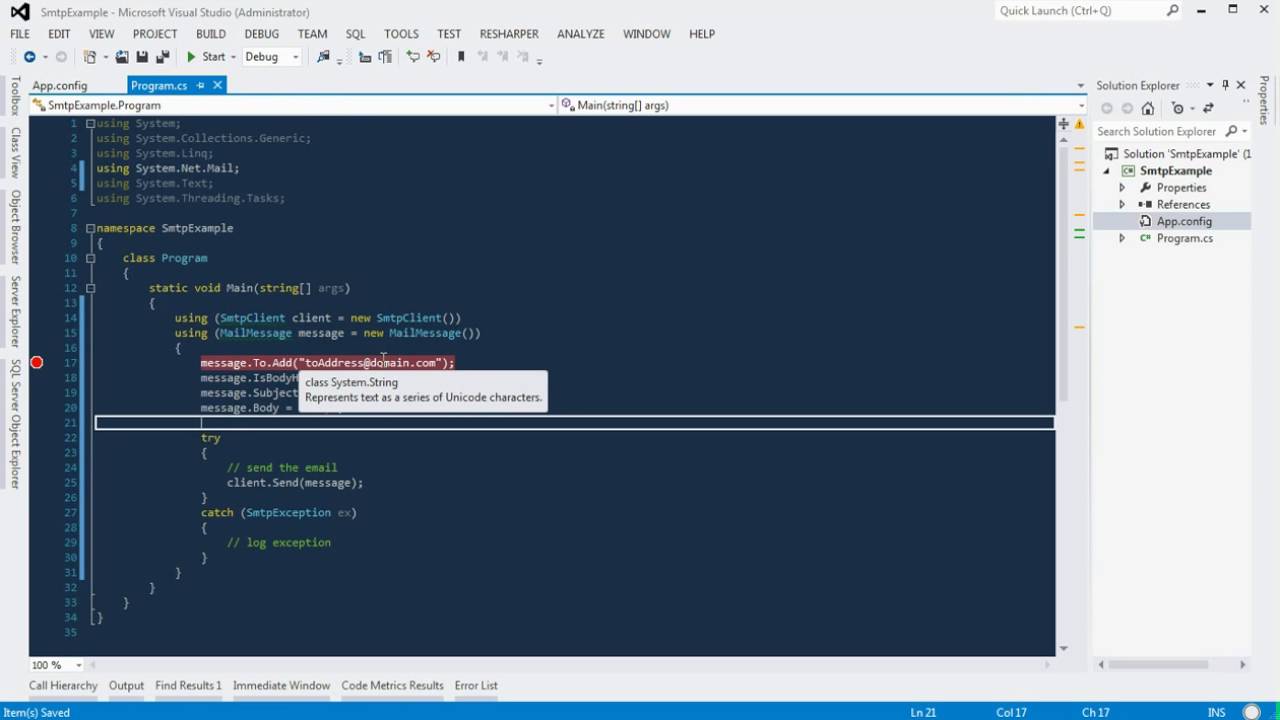Open the Properties side tab at right
This screenshot has width=1280, height=720.
click(1264, 100)
